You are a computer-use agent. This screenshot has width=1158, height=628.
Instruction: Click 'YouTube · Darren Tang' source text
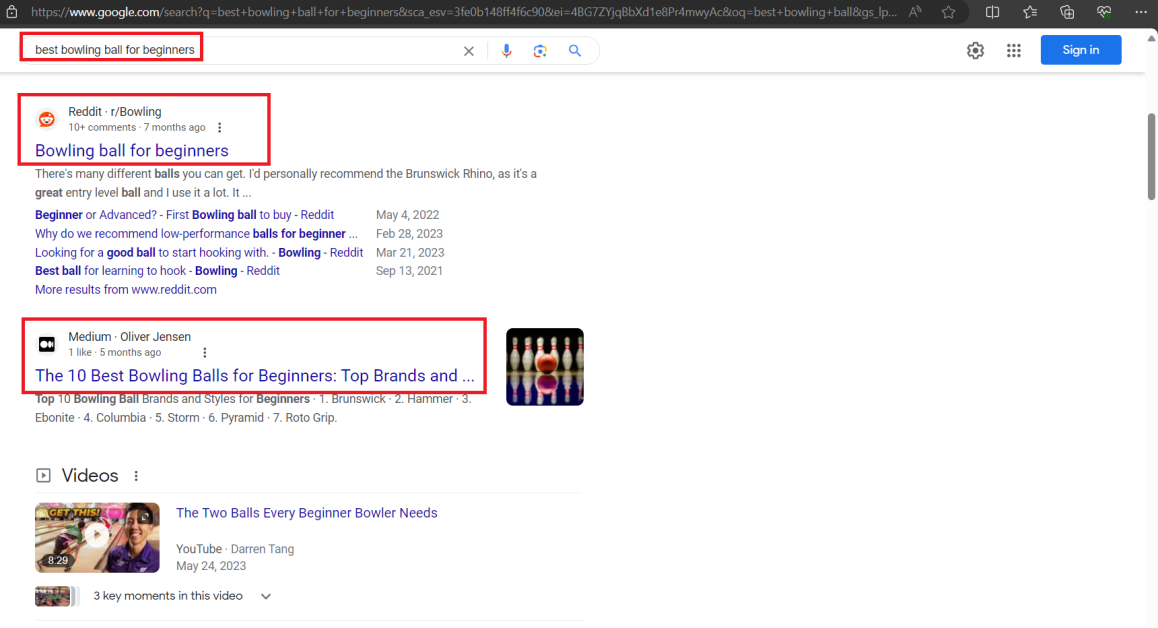pyautogui.click(x=235, y=549)
